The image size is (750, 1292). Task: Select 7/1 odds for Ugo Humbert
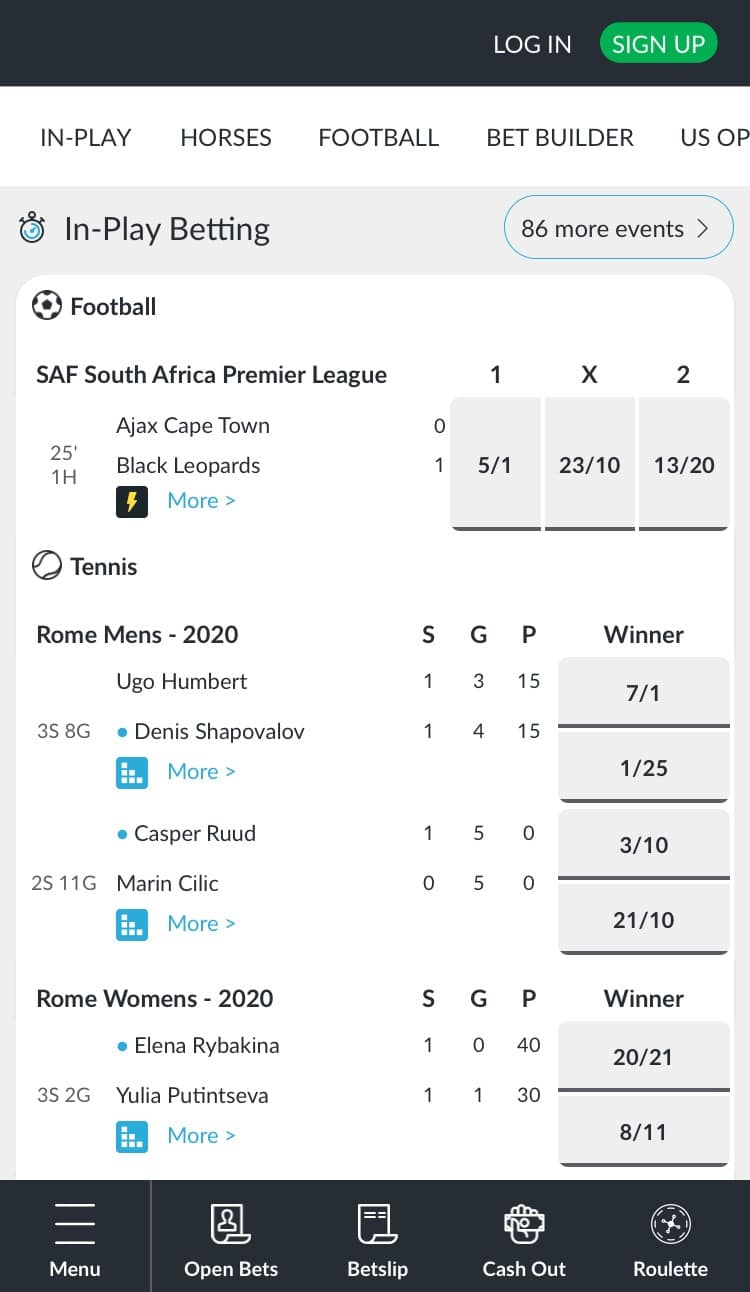(643, 692)
